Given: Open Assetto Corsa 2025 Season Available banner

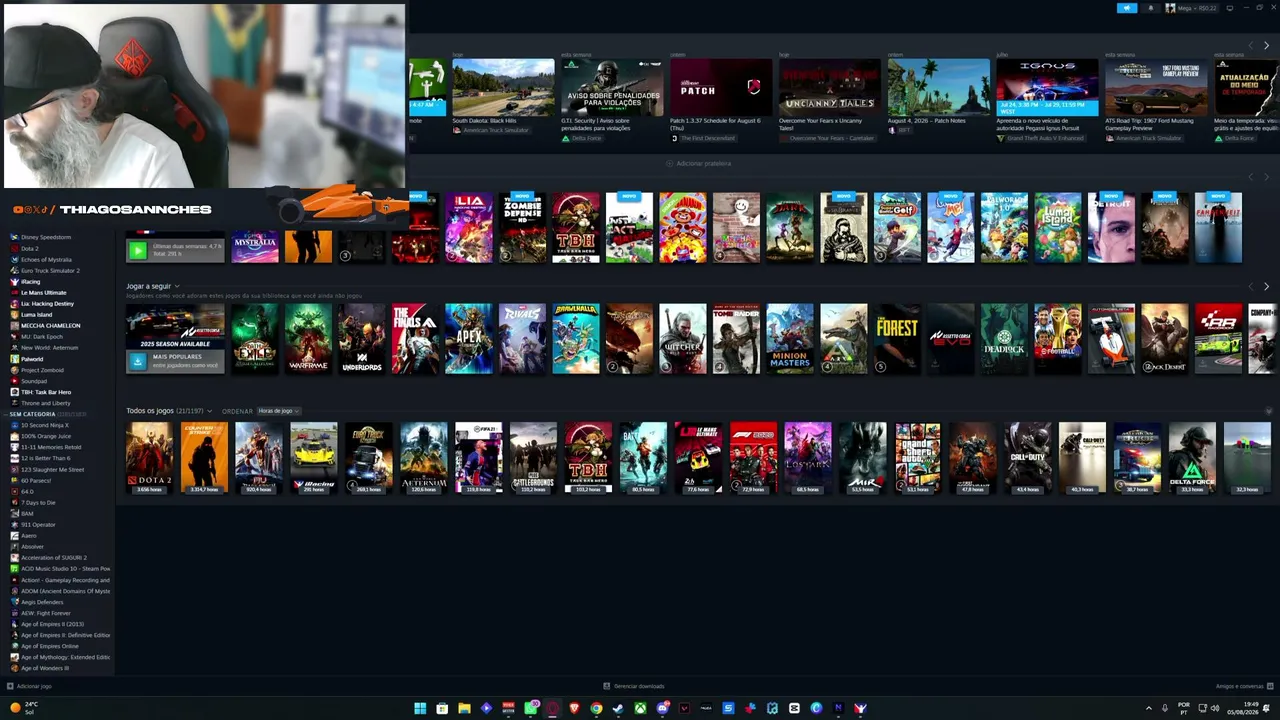Looking at the screenshot, I should point(175,326).
